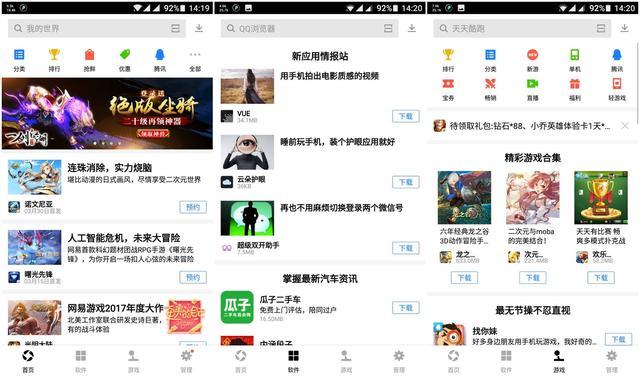640x378 pixels.
Task: Open 云朵护眼 cloud app icon
Action: click(227, 182)
